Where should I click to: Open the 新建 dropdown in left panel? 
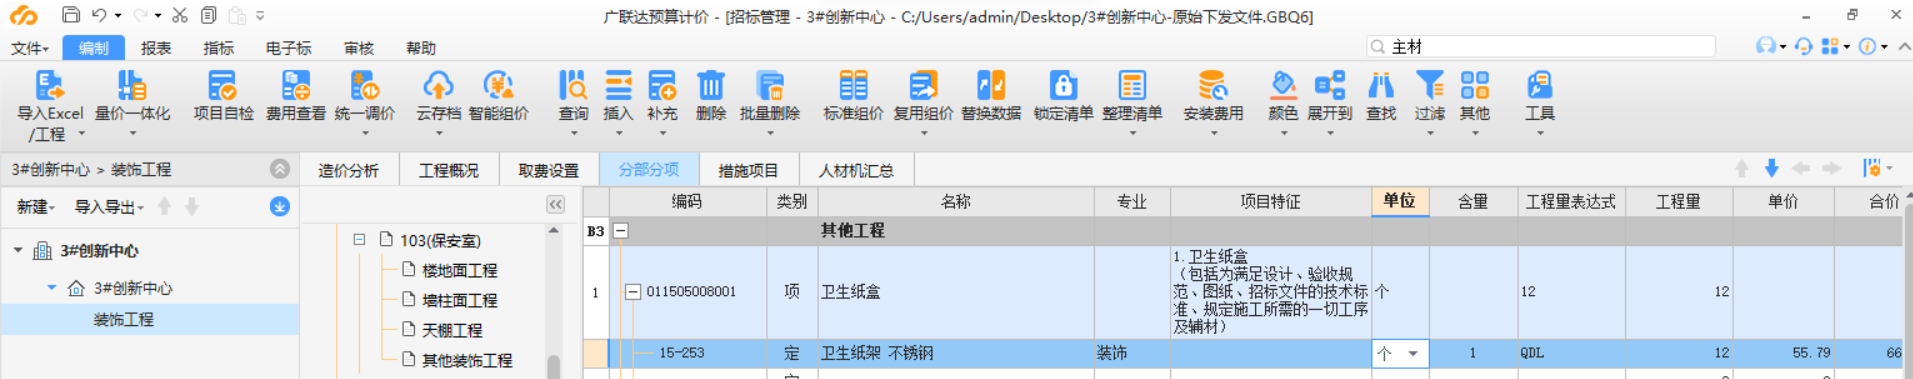(x=36, y=207)
